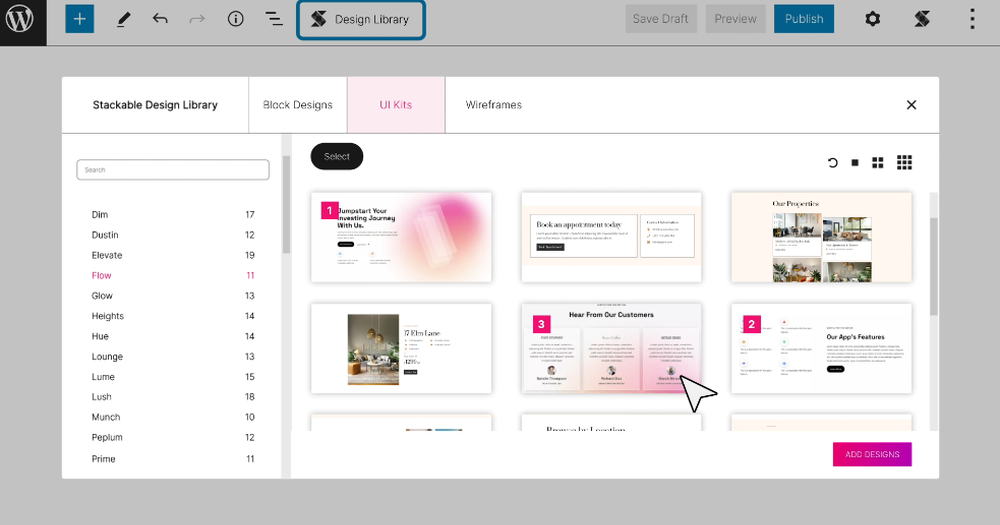This screenshot has width=1000, height=525.
Task: Select the Prime UI kit
Action: 173,459
